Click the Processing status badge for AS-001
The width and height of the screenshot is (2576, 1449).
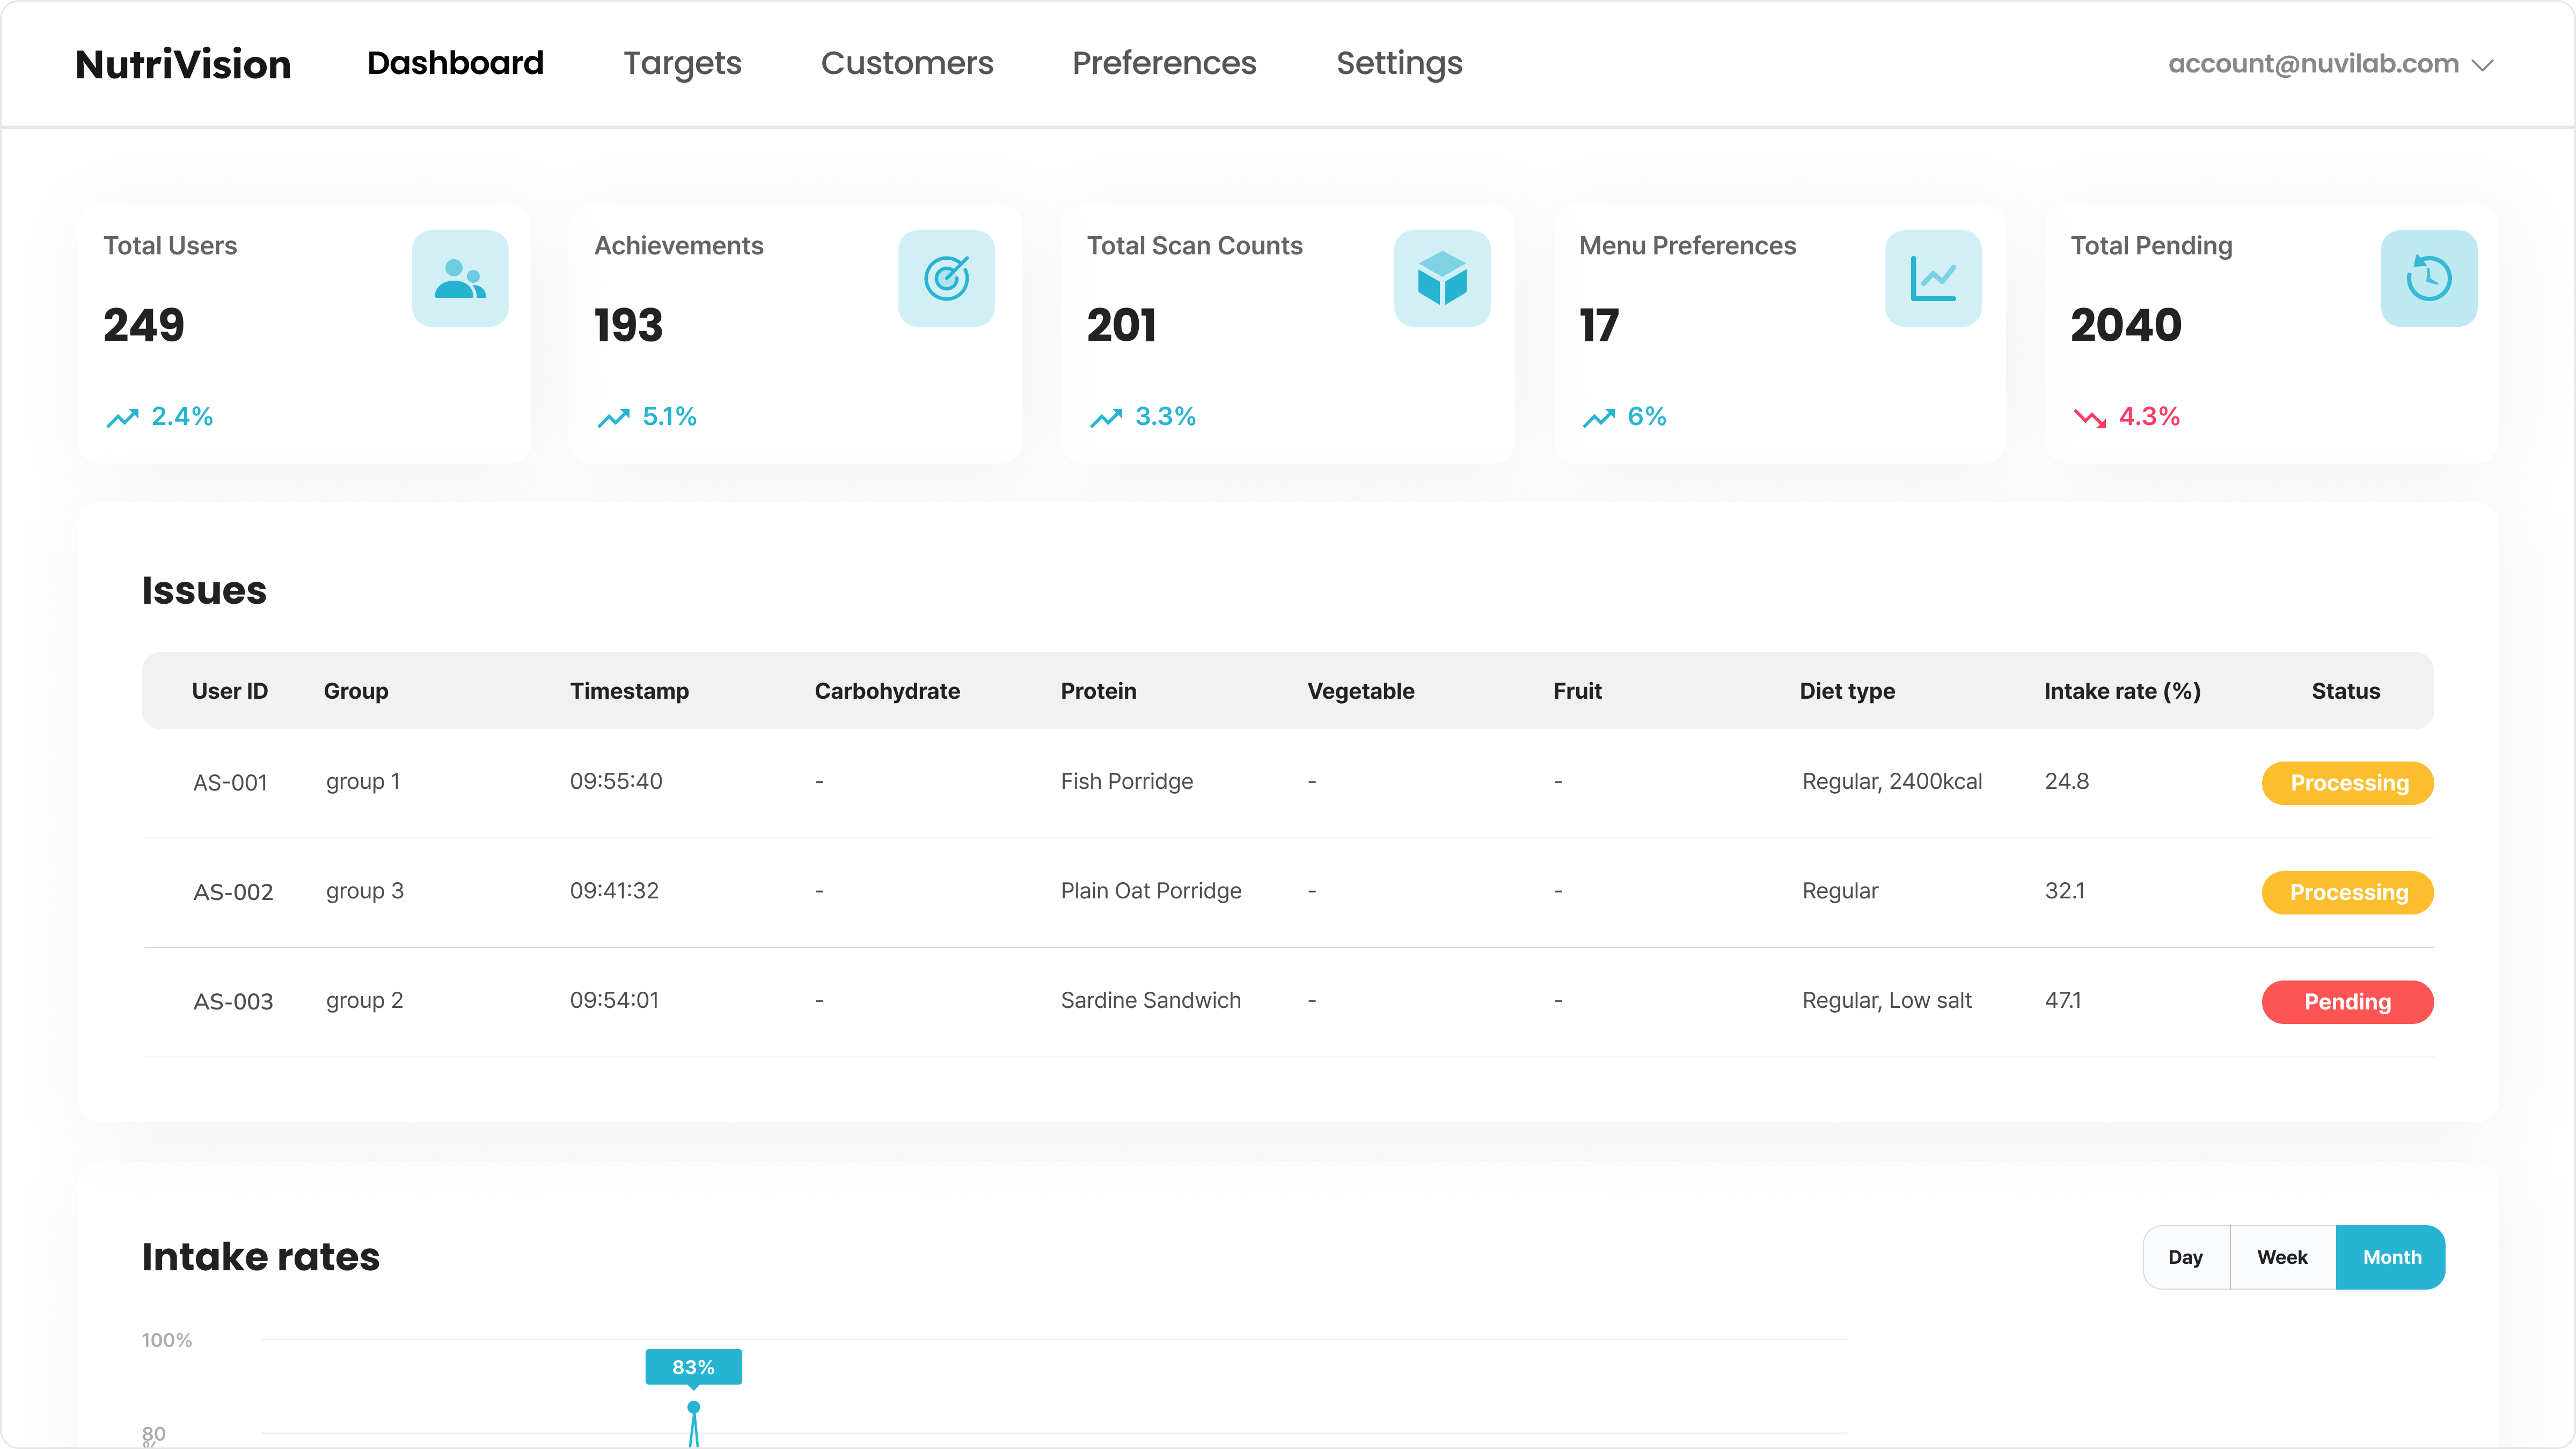[2348, 783]
